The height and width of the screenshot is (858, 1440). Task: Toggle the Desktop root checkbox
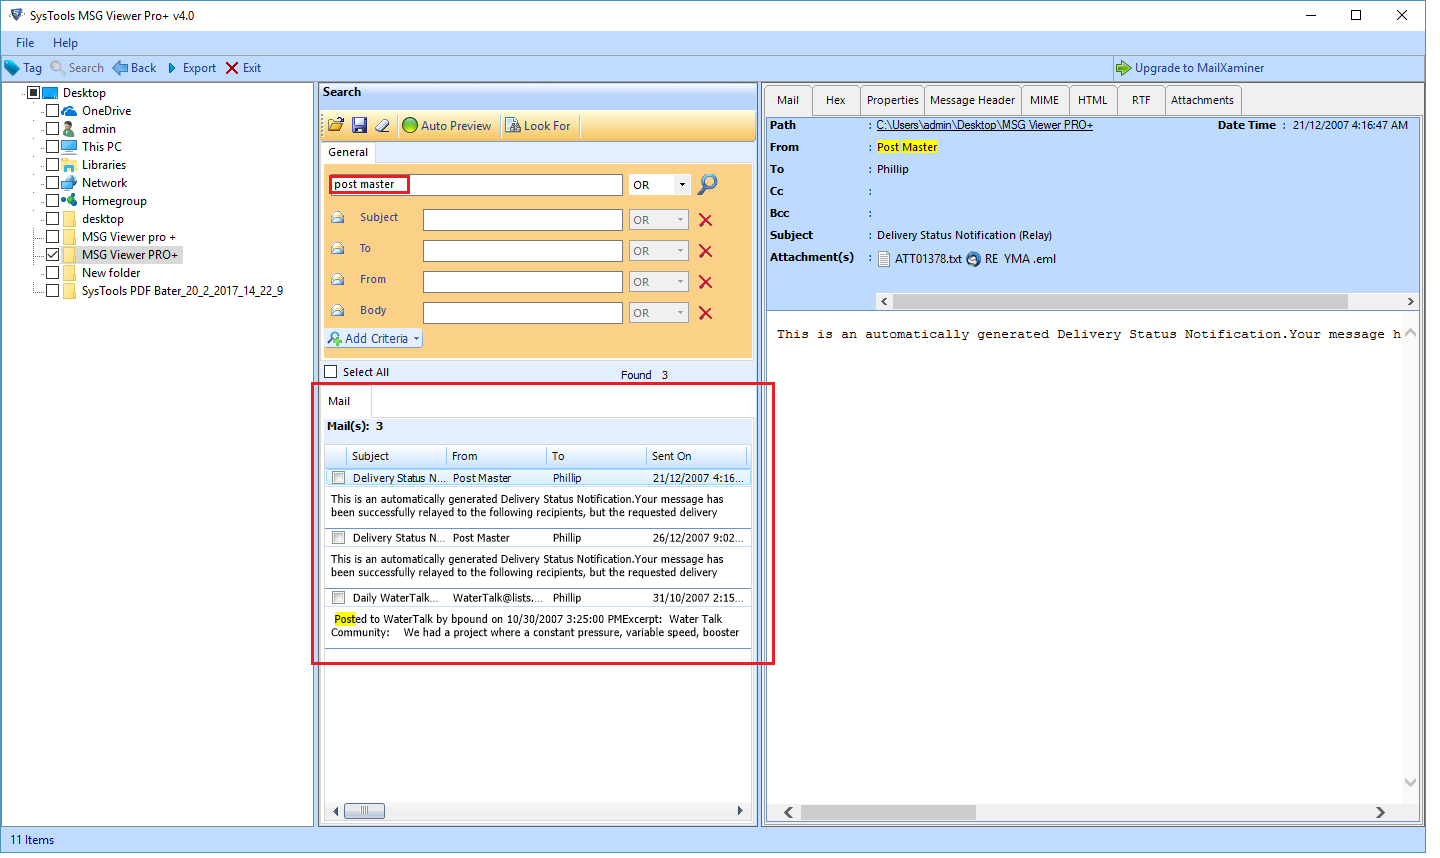point(33,93)
